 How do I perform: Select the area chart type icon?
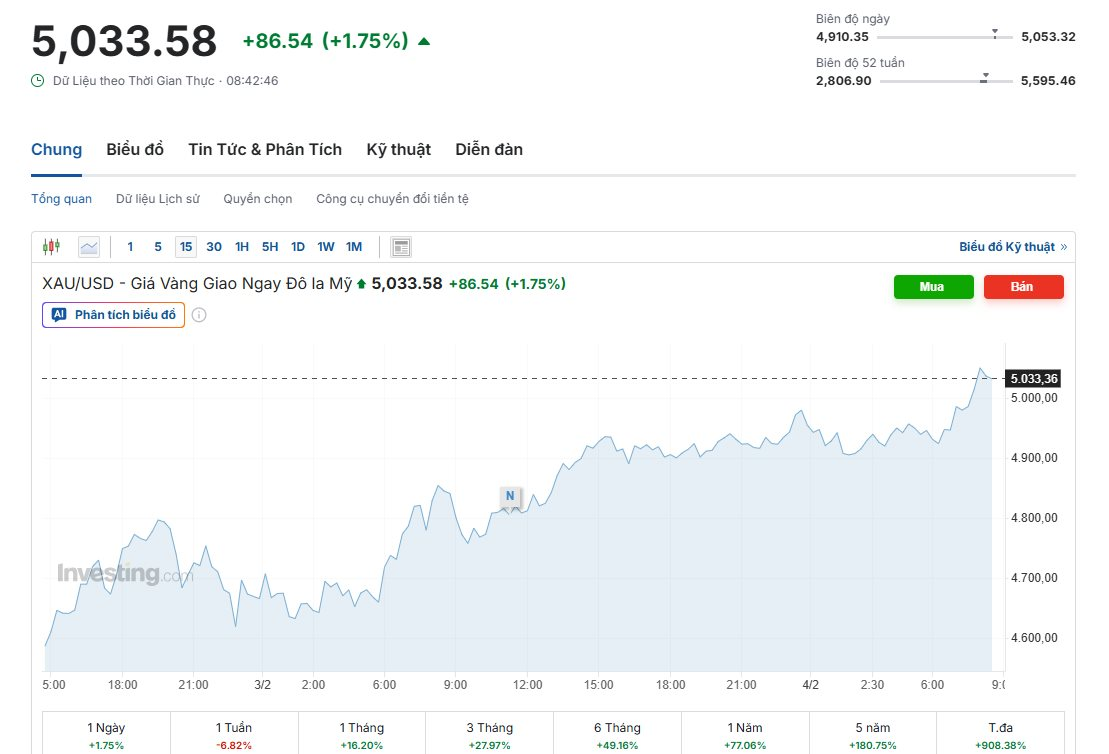[x=89, y=247]
